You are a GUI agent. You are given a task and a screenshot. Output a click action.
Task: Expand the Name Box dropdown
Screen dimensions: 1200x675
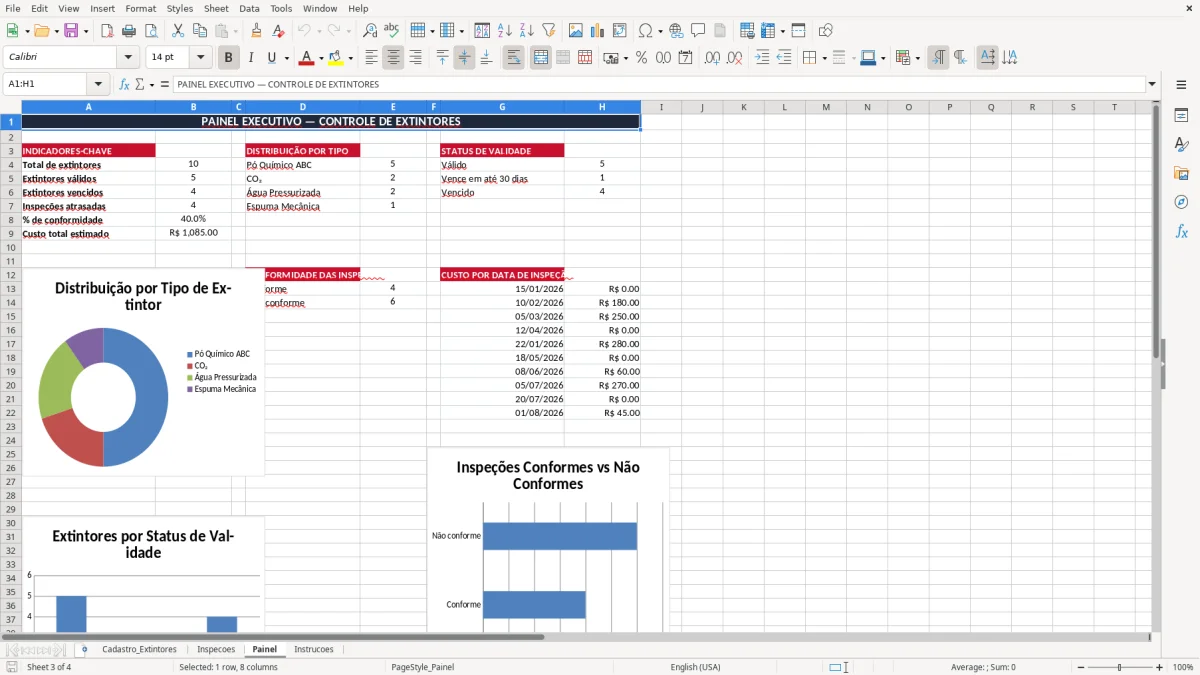[x=98, y=84]
